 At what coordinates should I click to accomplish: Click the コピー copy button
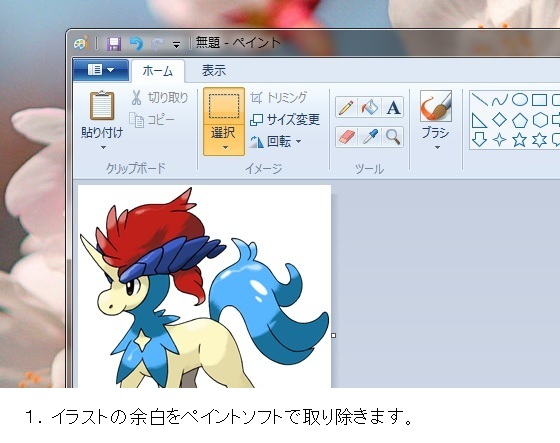pos(152,120)
